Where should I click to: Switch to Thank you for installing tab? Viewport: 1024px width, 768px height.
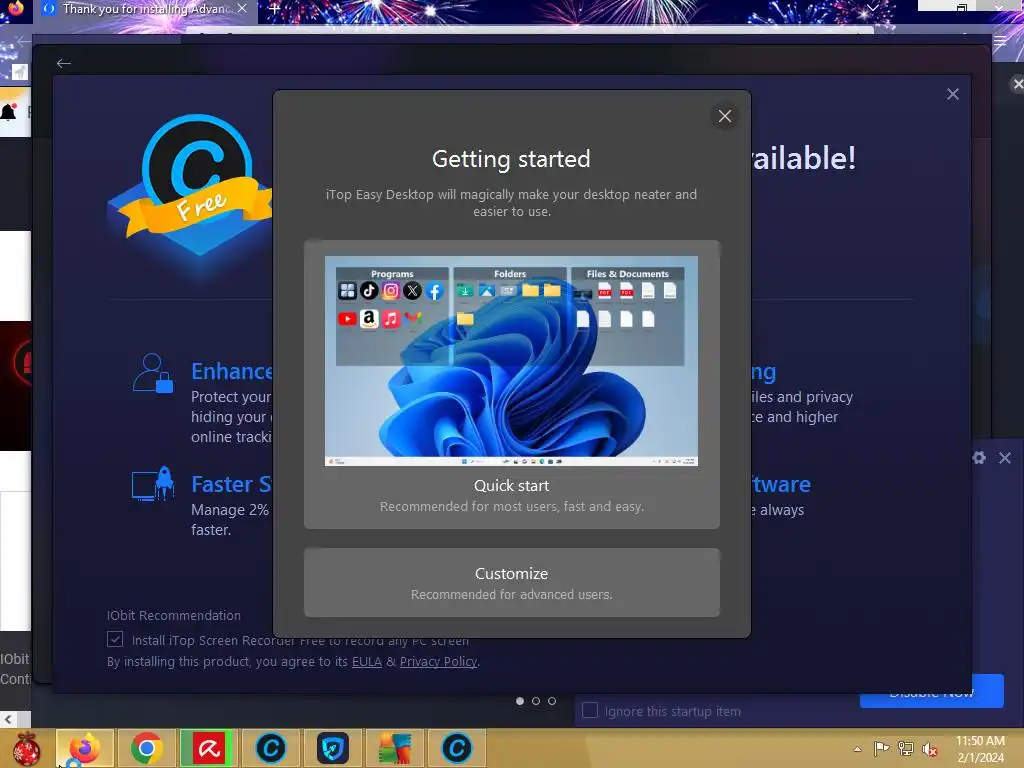coord(145,9)
